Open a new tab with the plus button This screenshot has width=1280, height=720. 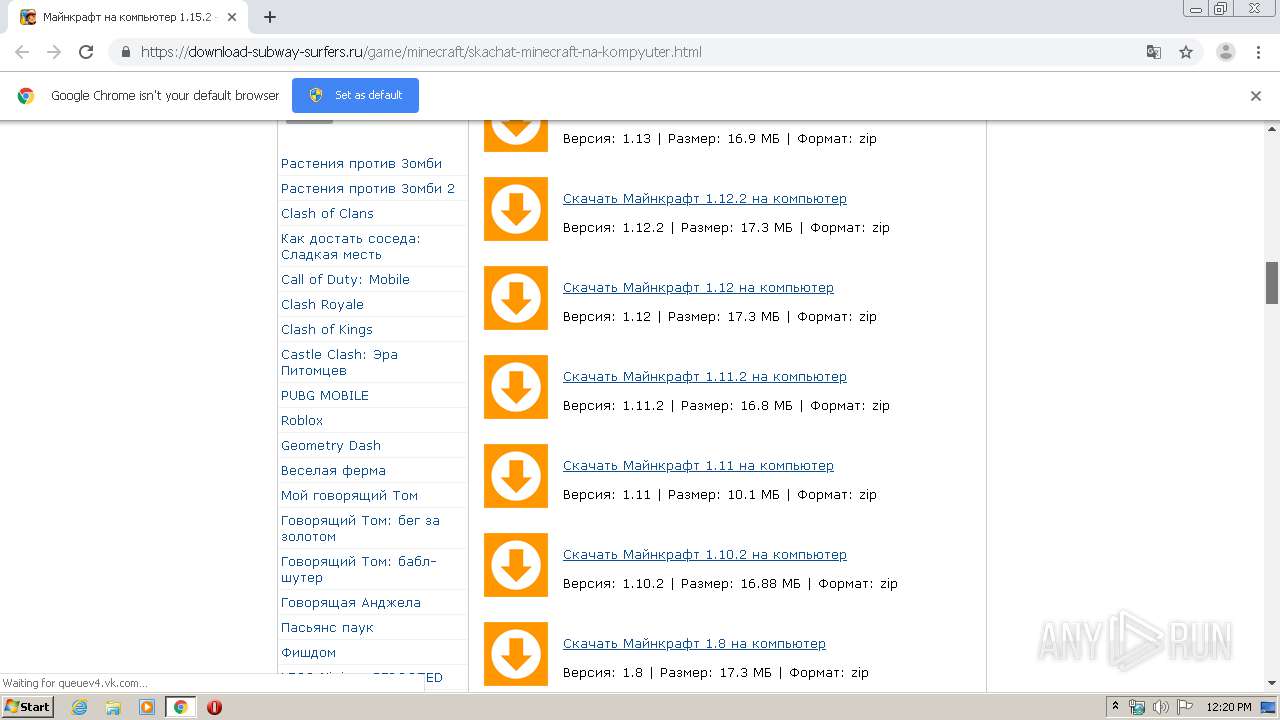click(270, 17)
